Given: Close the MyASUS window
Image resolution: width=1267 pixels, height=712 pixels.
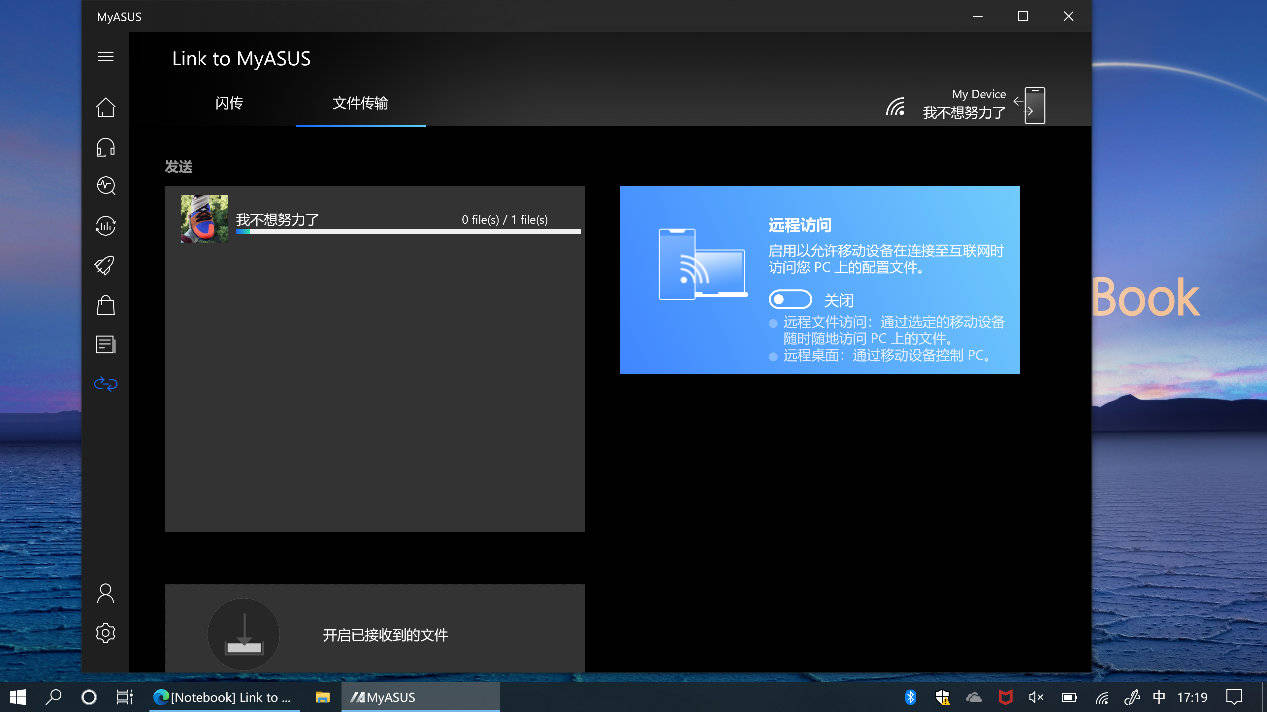Looking at the screenshot, I should coord(1069,16).
